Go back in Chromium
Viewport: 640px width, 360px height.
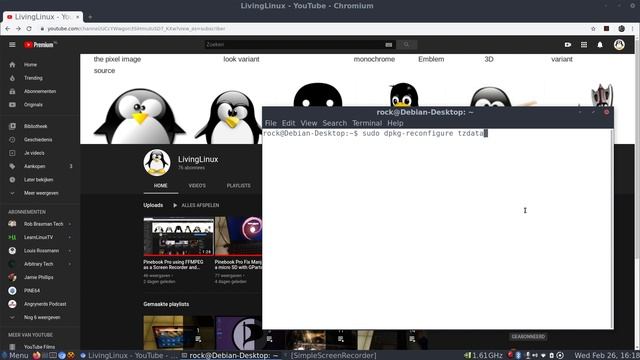pos(8,29)
